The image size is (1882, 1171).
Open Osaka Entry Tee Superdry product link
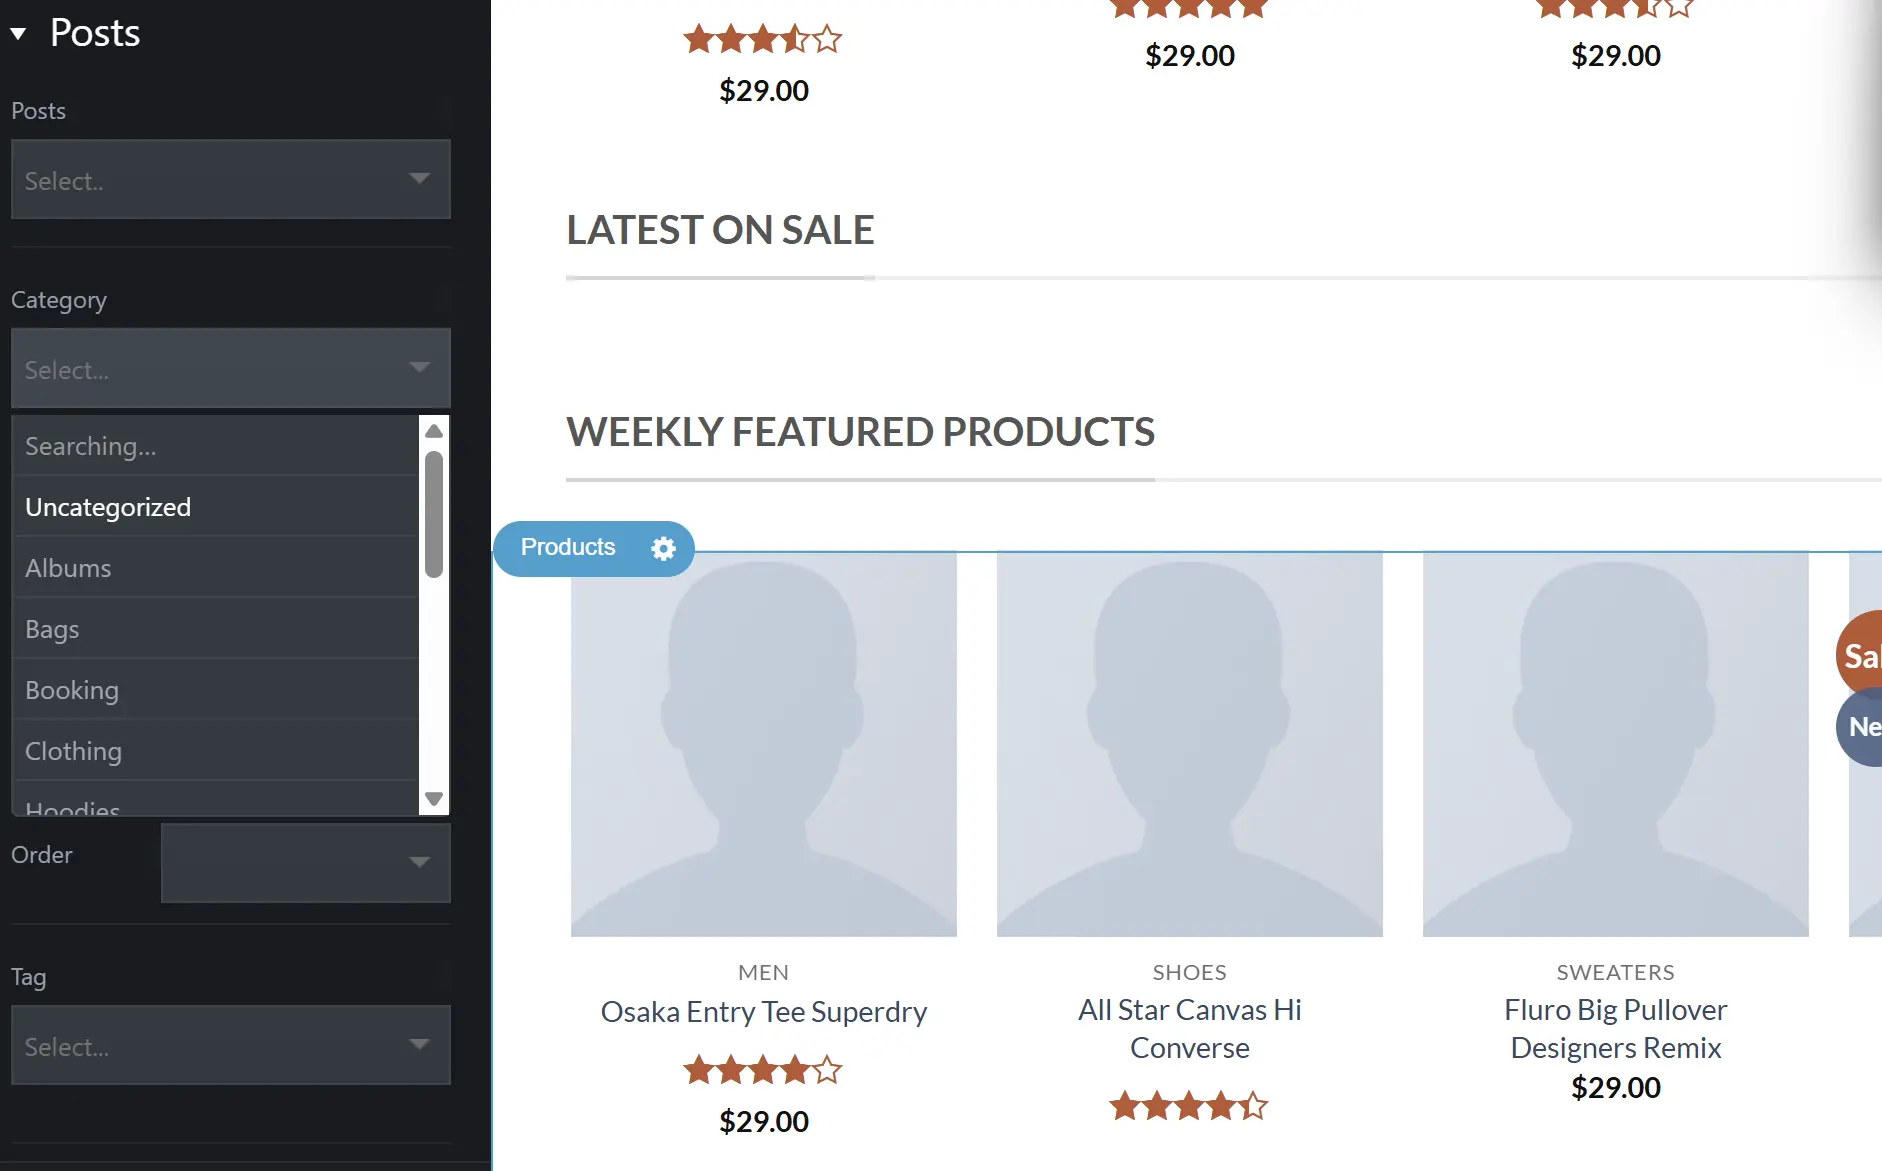coord(764,1012)
